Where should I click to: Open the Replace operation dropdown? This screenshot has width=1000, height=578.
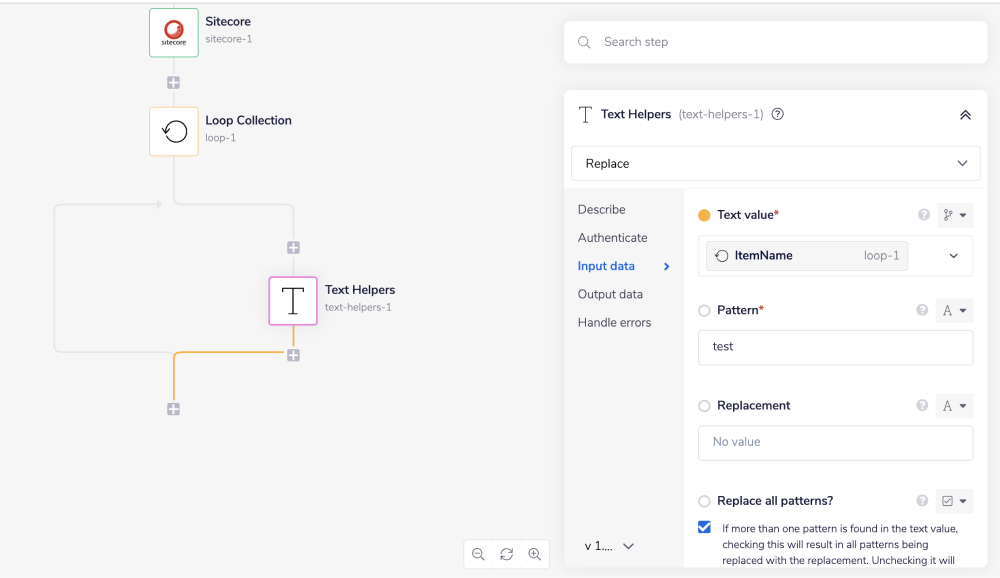tap(775, 163)
